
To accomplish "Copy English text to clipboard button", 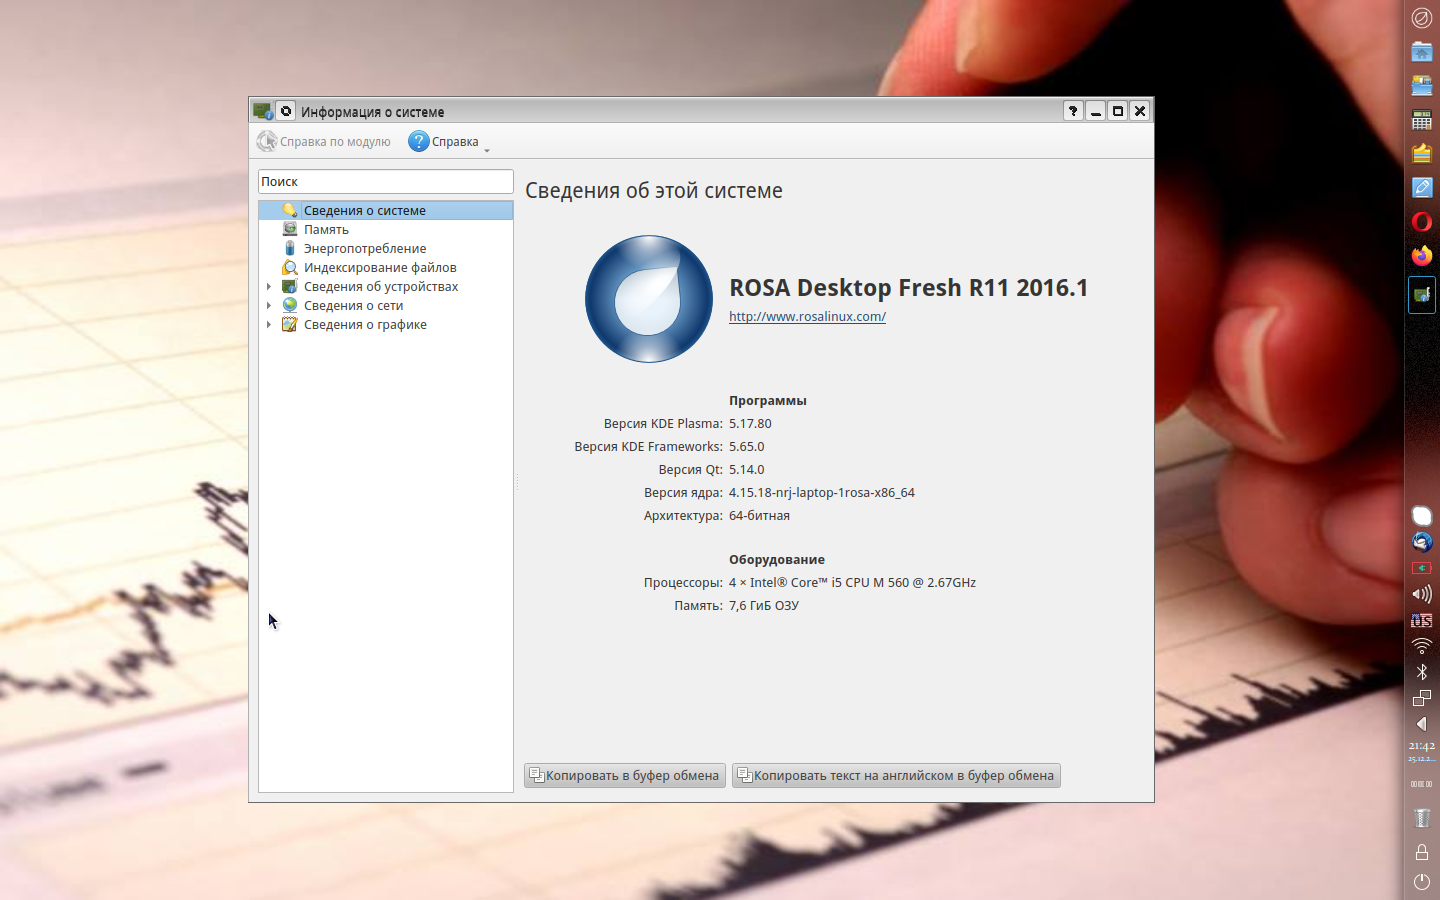I will pyautogui.click(x=896, y=776).
